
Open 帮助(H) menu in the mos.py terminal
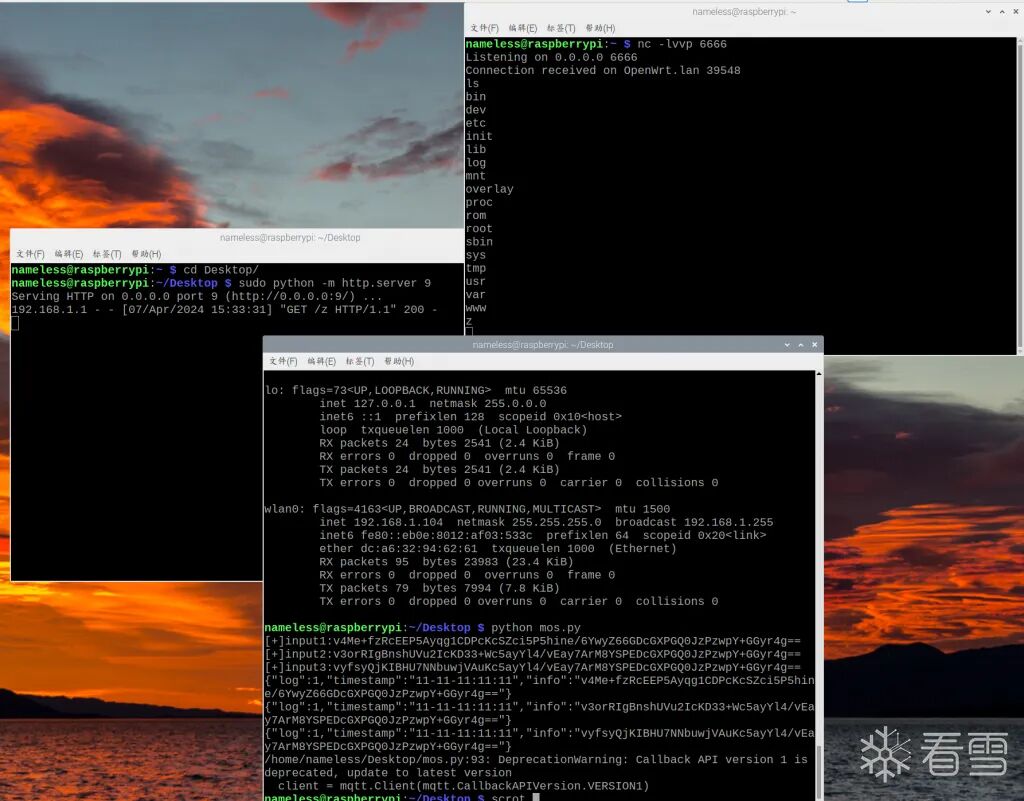tap(399, 361)
